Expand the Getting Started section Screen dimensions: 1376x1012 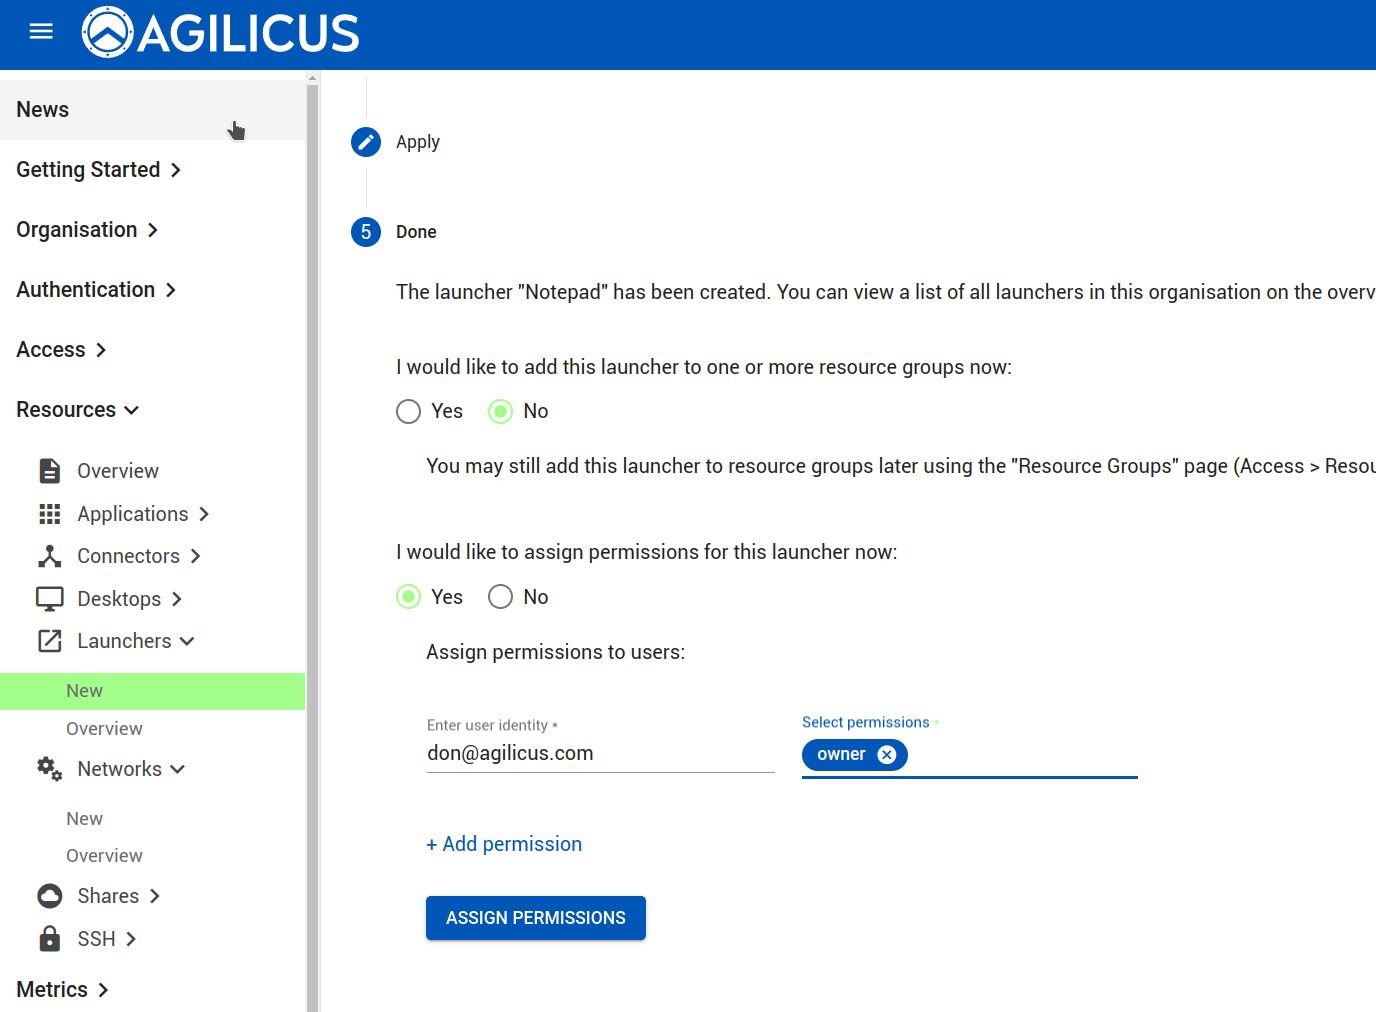tap(98, 170)
